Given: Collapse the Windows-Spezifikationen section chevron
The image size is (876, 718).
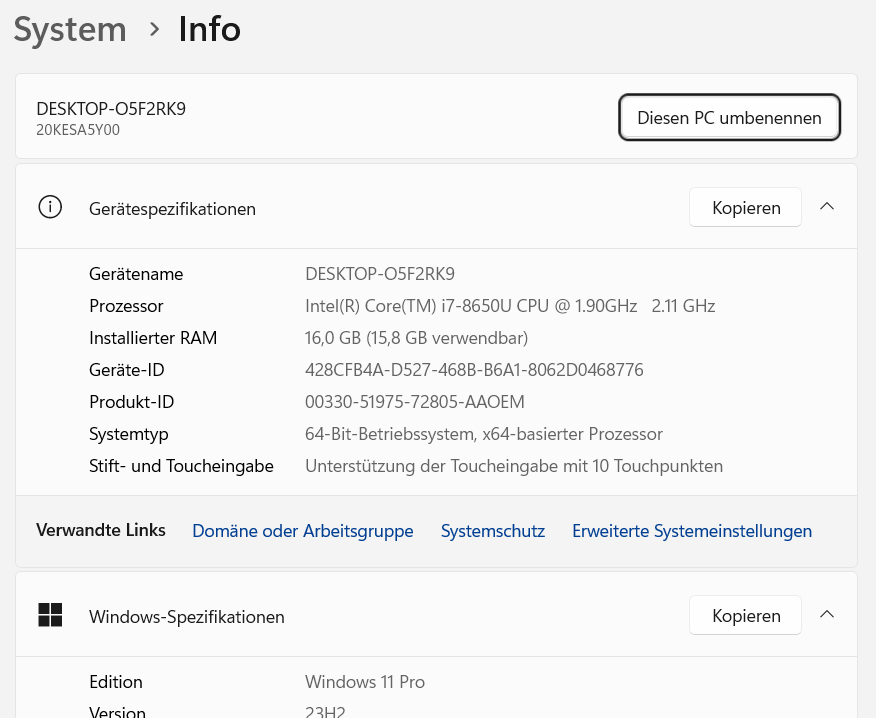Looking at the screenshot, I should click(827, 615).
